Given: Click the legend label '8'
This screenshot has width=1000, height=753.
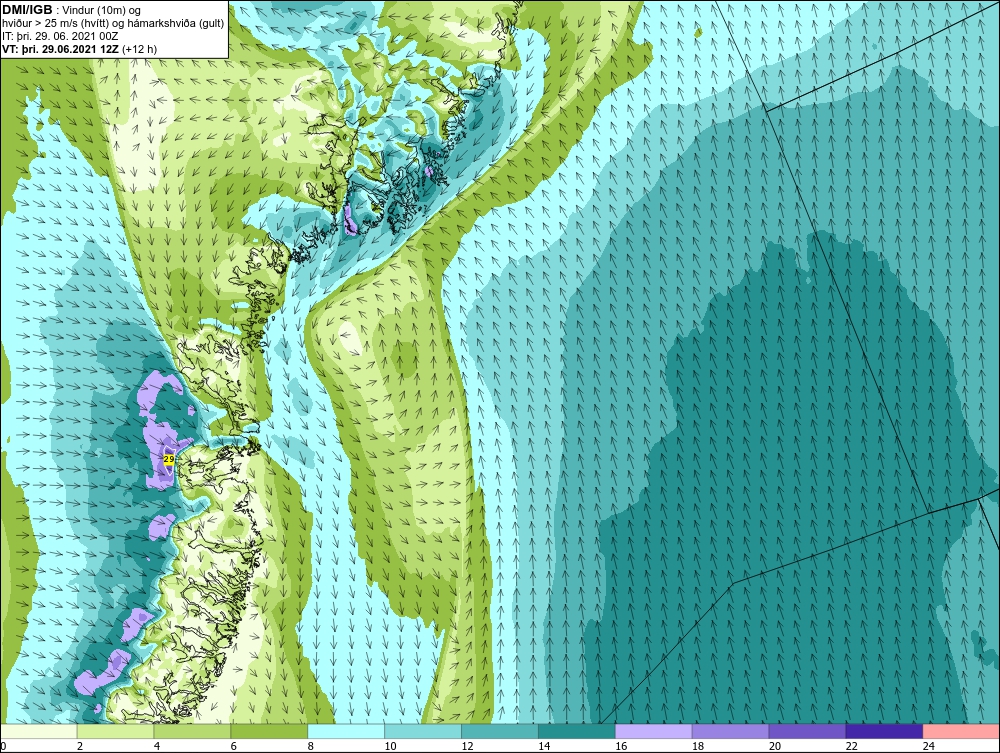Looking at the screenshot, I should click(311, 746).
